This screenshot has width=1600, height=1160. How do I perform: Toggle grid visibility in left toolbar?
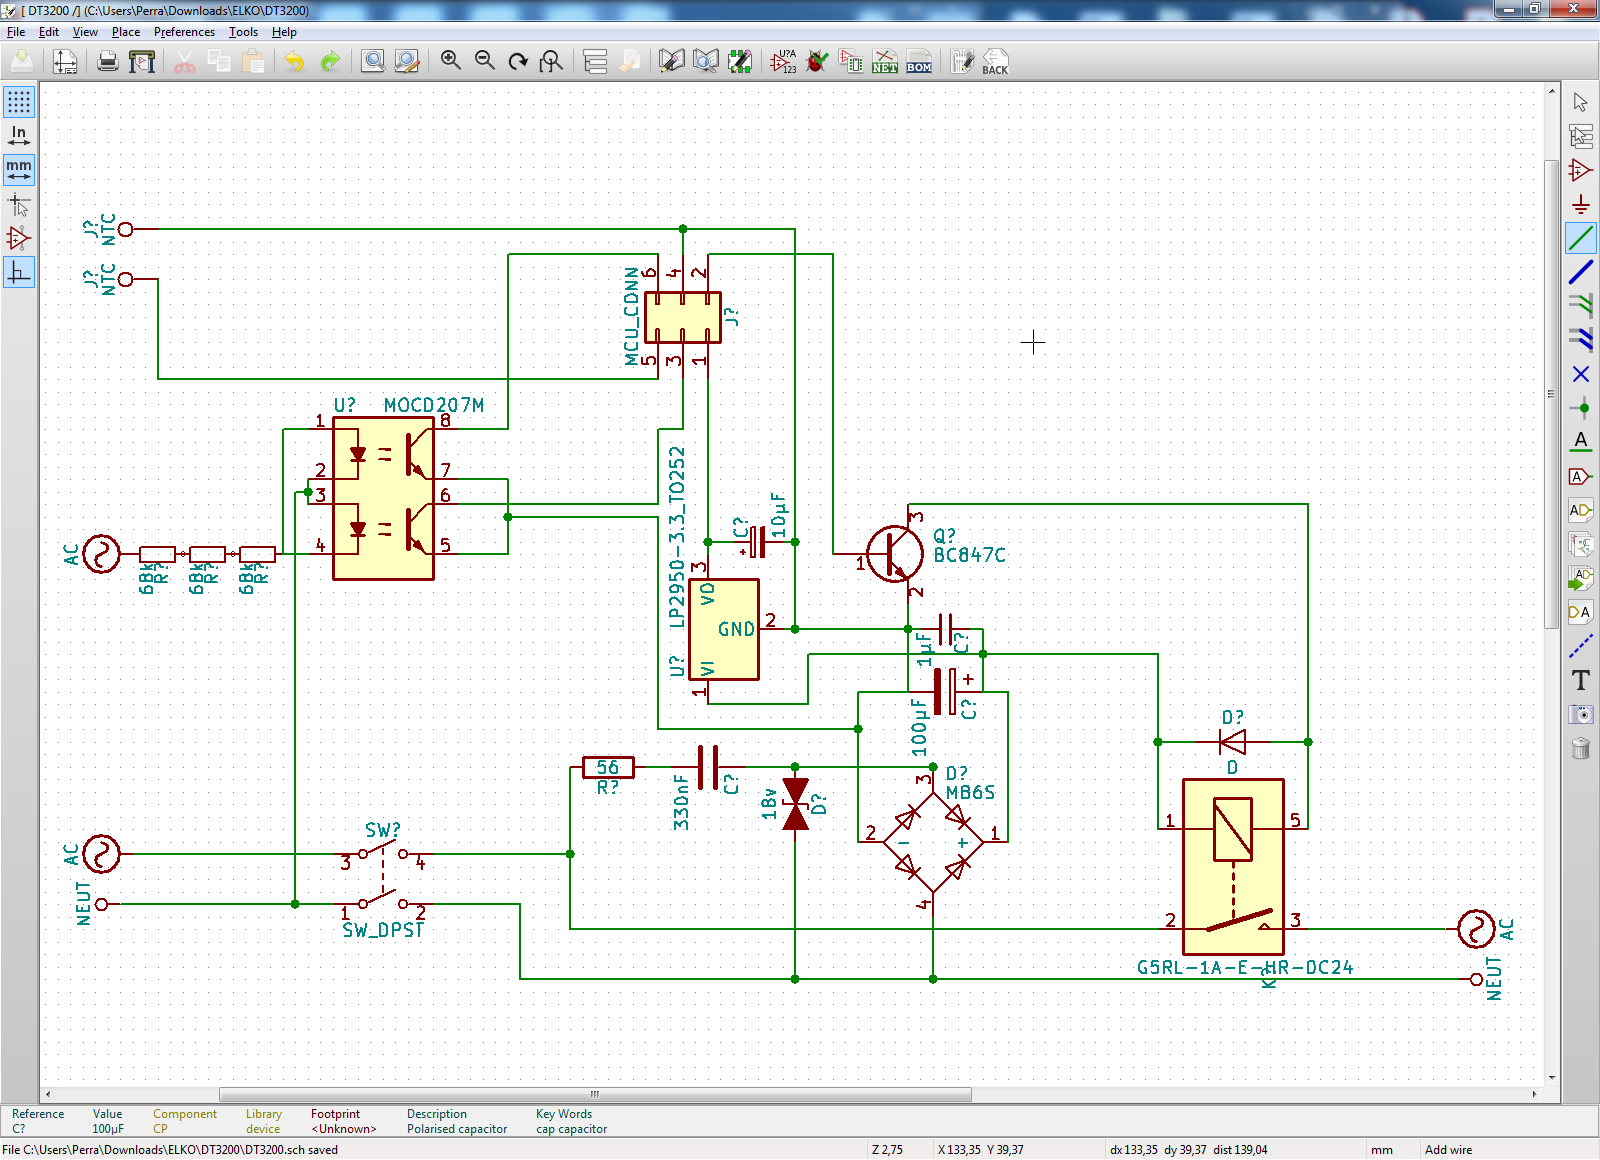coord(19,102)
